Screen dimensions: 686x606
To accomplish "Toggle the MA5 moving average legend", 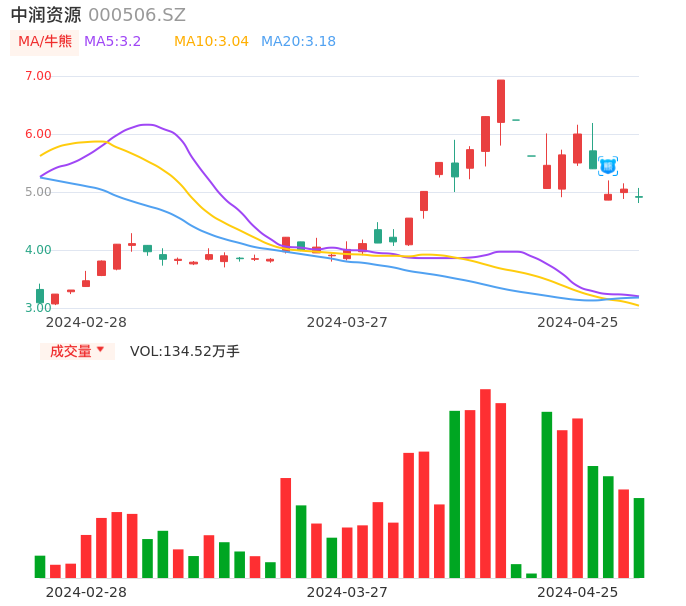I will (x=112, y=42).
